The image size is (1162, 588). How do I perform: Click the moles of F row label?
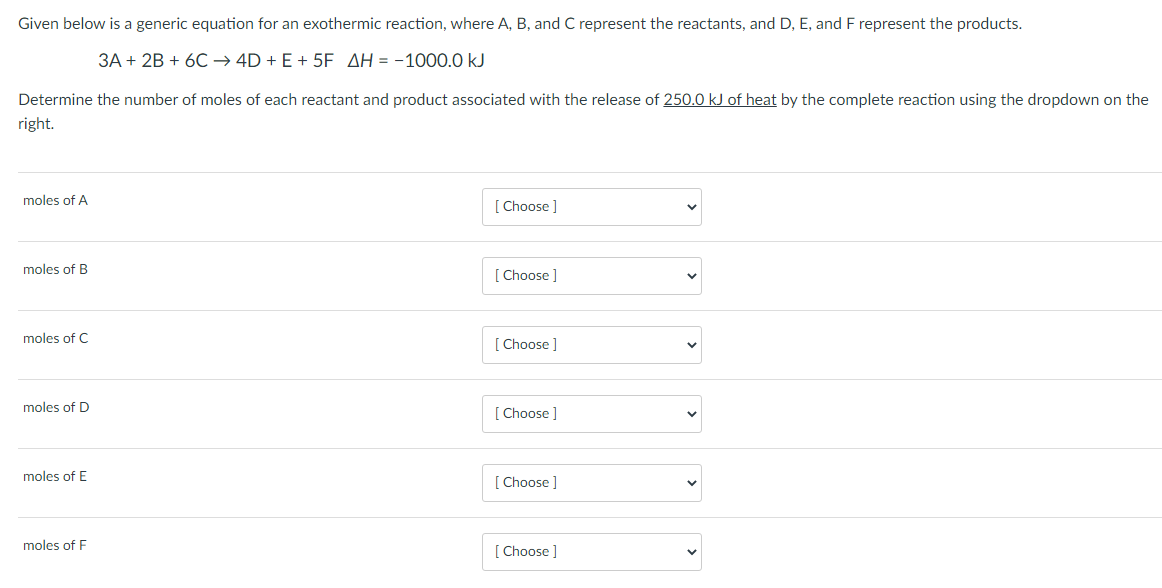click(55, 545)
